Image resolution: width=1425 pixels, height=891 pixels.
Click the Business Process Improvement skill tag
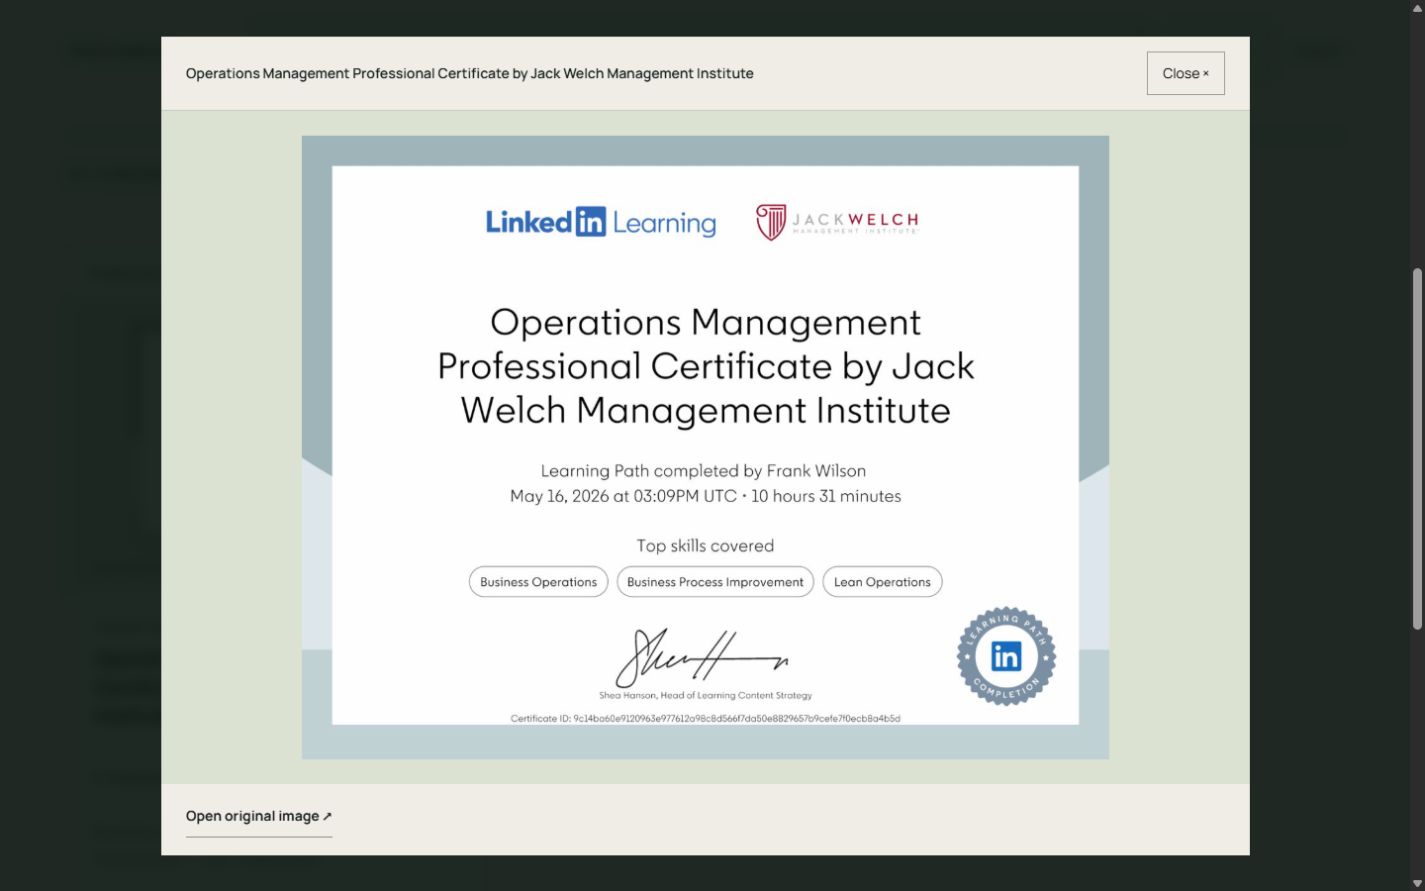coord(715,582)
